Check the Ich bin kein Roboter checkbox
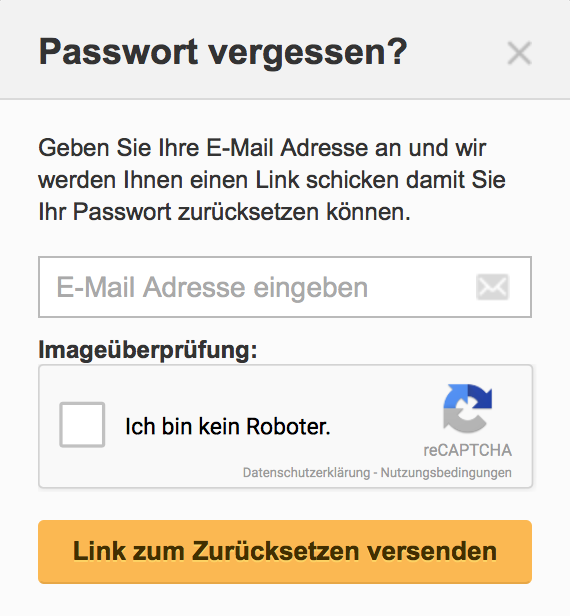Viewport: 570px width, 616px height. pyautogui.click(x=82, y=425)
